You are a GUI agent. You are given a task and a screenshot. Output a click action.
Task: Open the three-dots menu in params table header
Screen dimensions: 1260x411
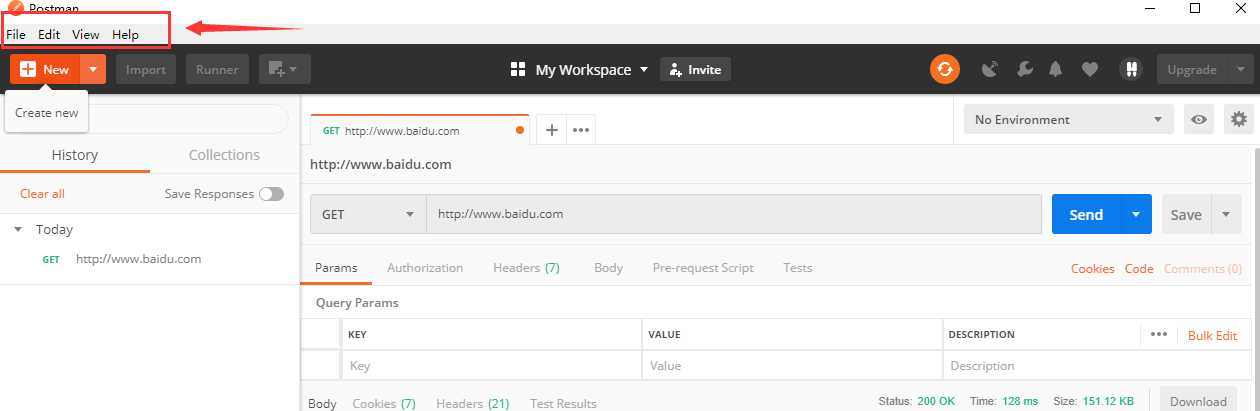1159,335
